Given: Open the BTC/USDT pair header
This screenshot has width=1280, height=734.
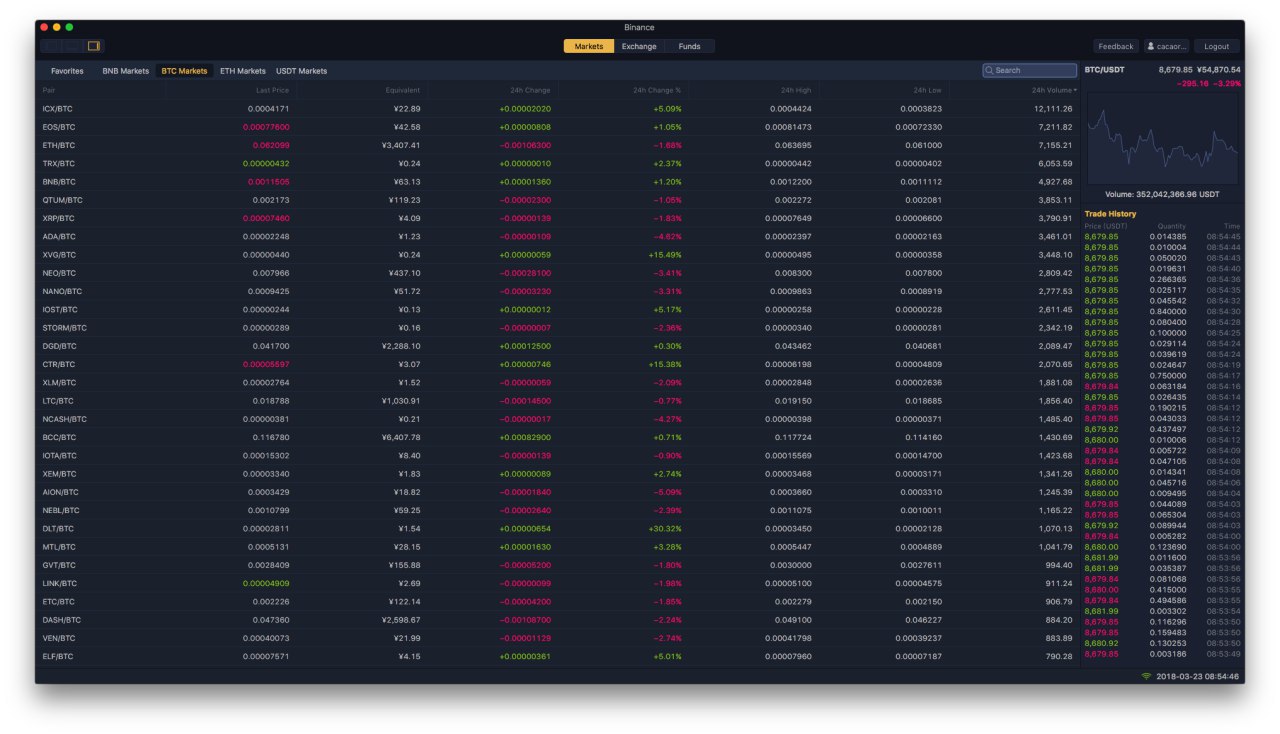Looking at the screenshot, I should click(1105, 70).
